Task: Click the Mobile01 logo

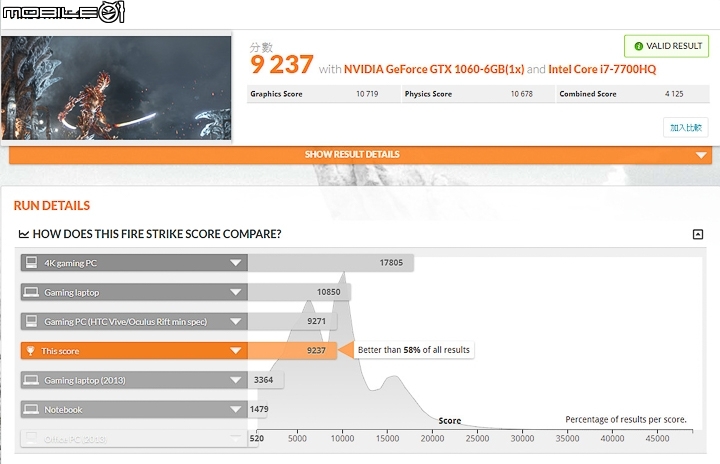Action: 63,11
